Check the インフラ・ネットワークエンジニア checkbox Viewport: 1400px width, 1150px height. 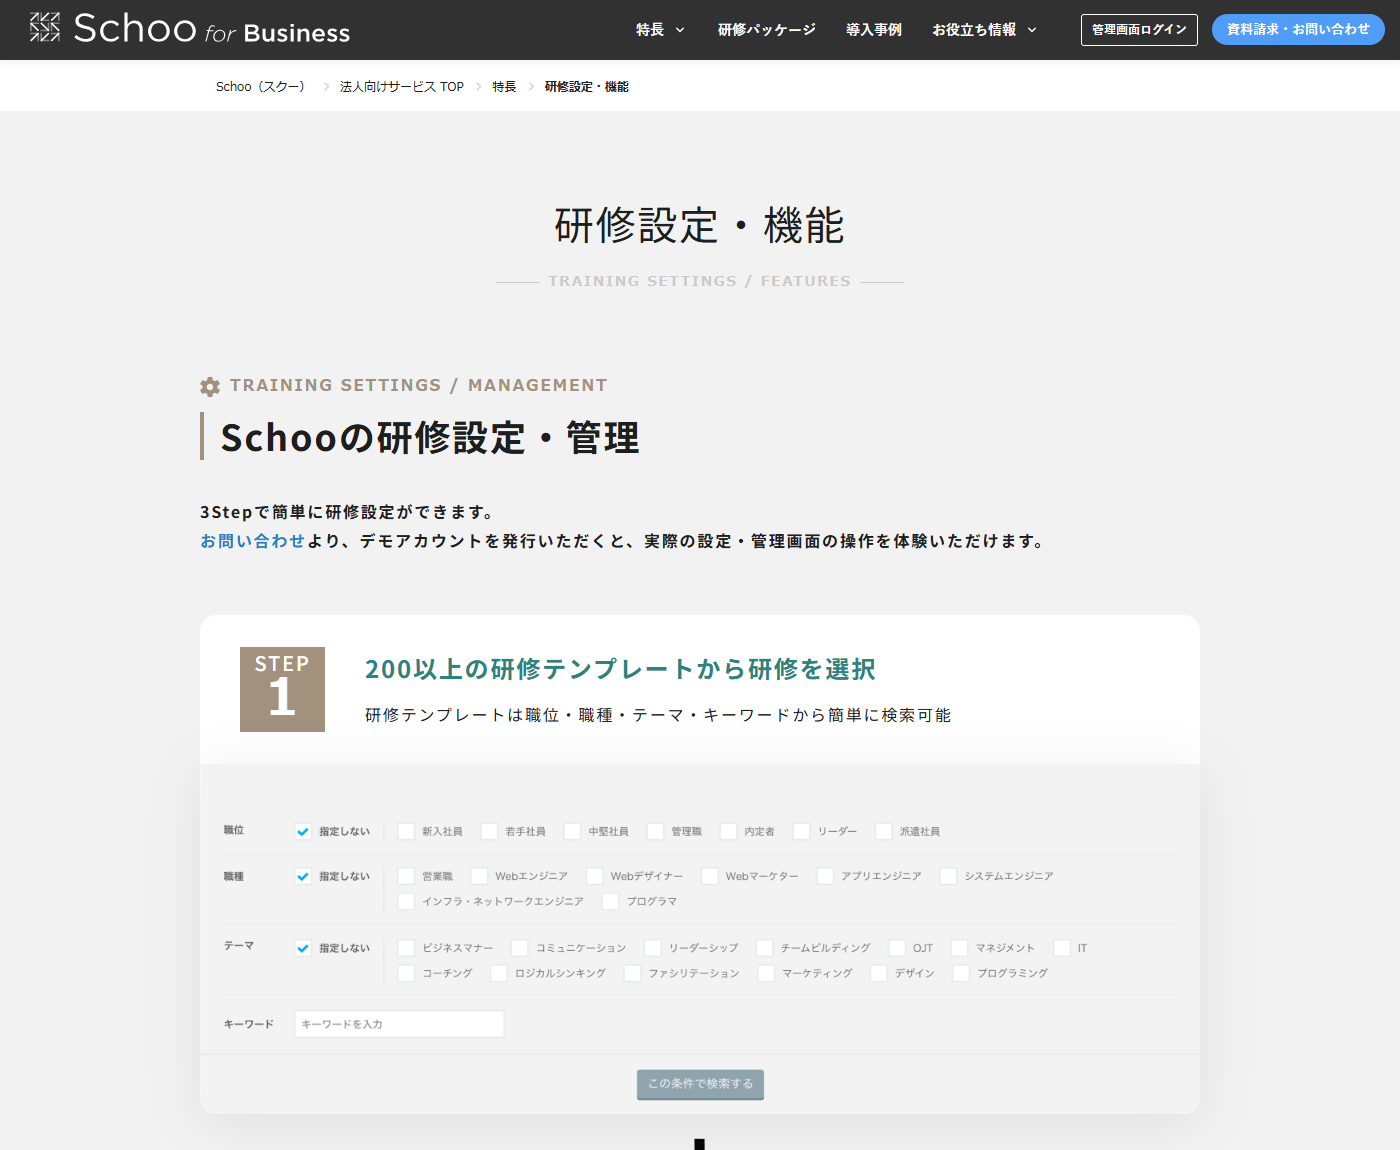coord(406,901)
